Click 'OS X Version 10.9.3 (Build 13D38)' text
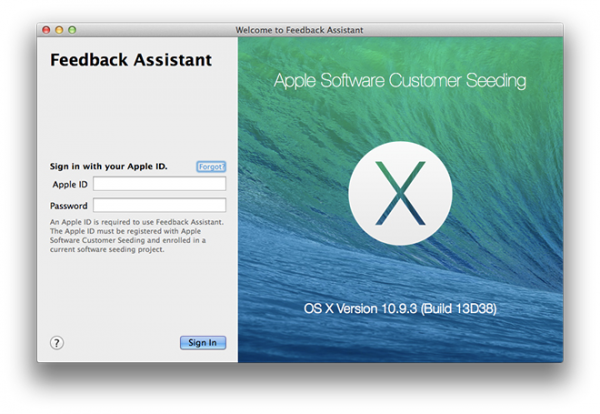 [x=400, y=308]
